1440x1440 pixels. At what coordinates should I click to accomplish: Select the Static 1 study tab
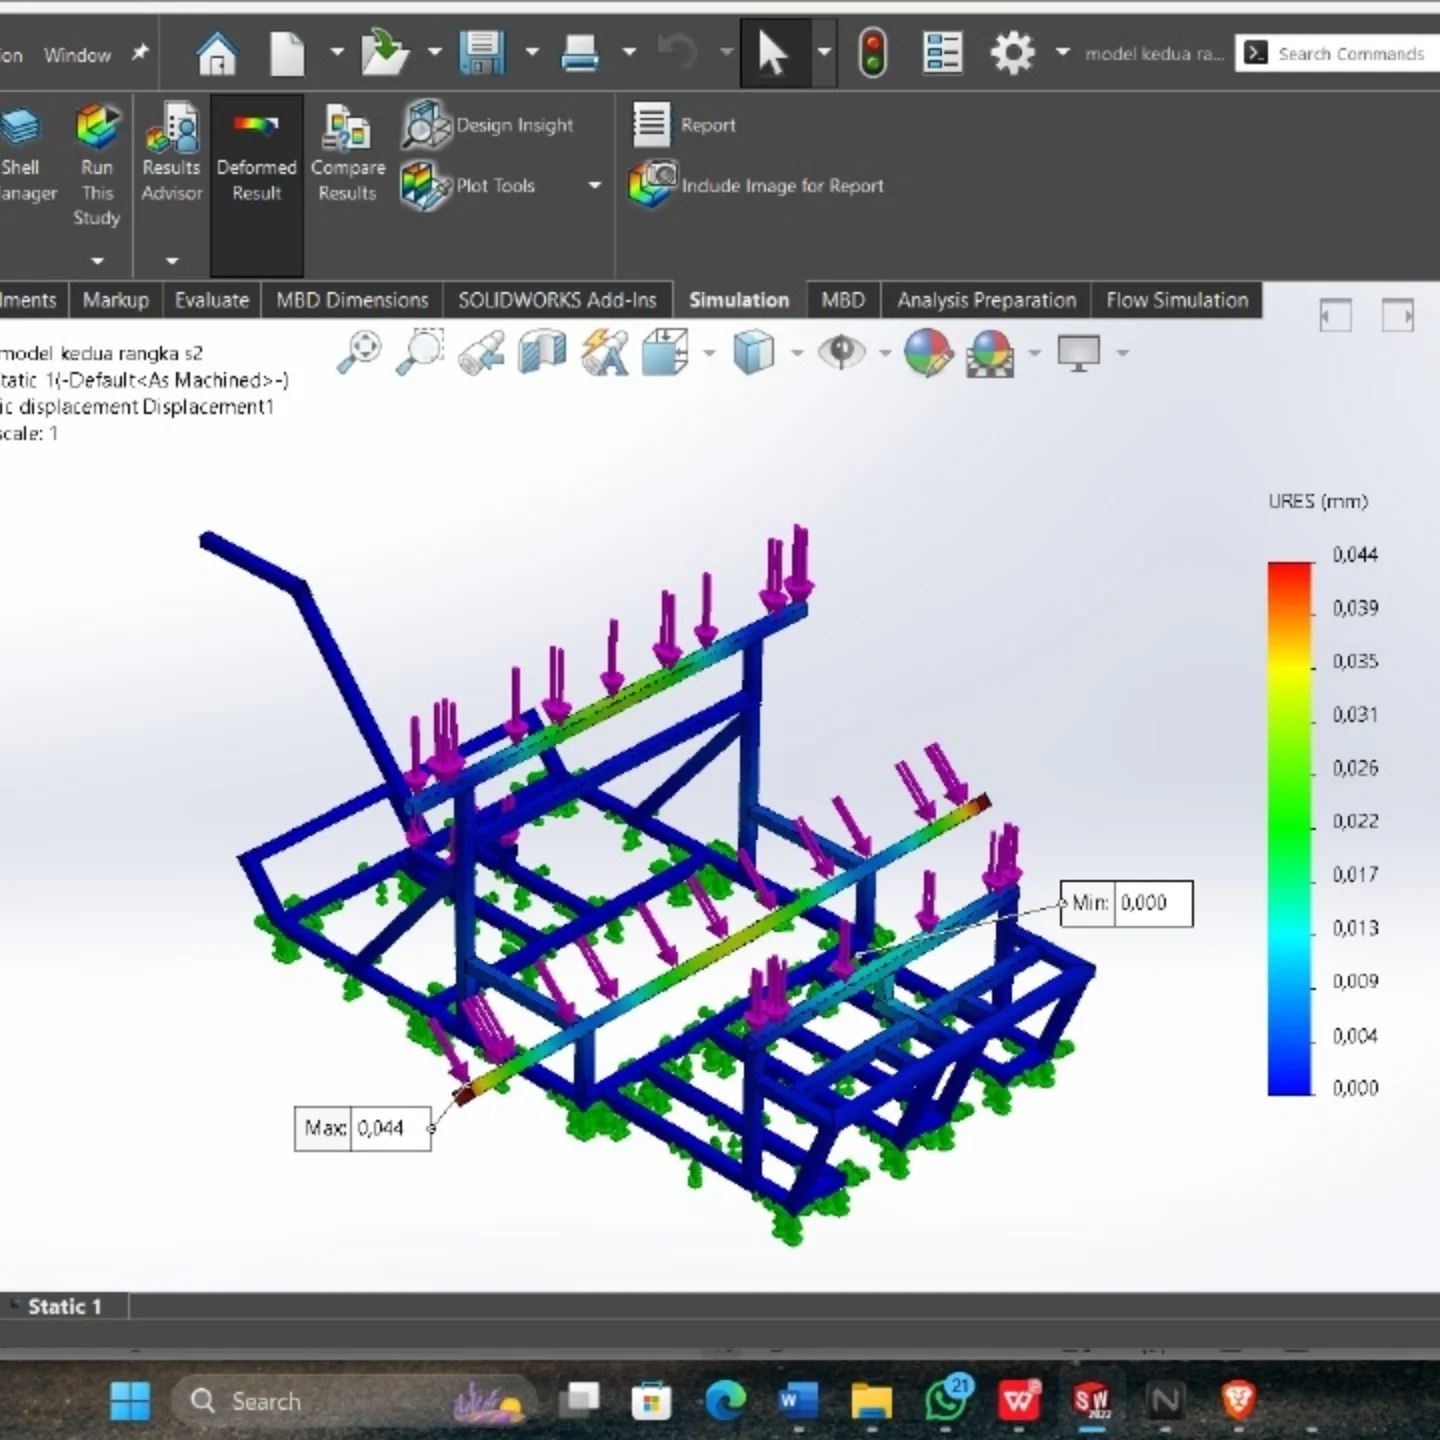tap(65, 1306)
